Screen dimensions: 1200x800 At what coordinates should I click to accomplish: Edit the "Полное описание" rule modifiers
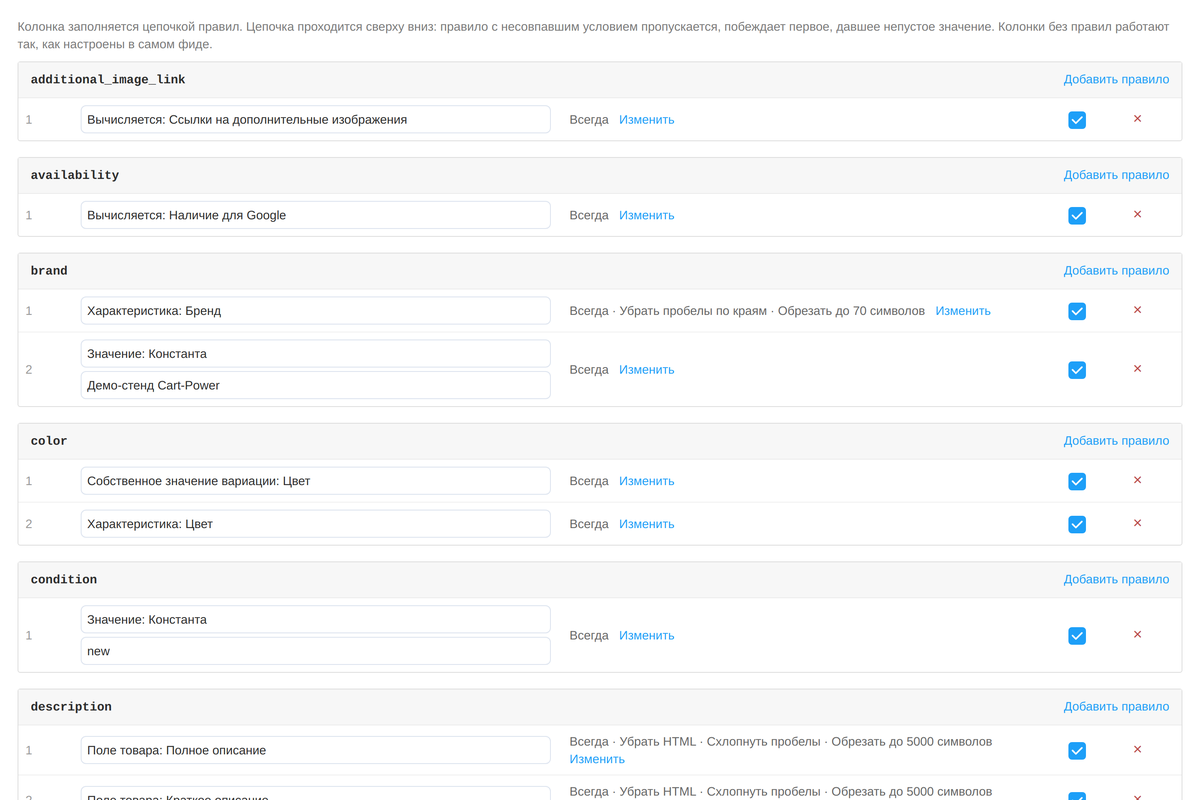(597, 759)
